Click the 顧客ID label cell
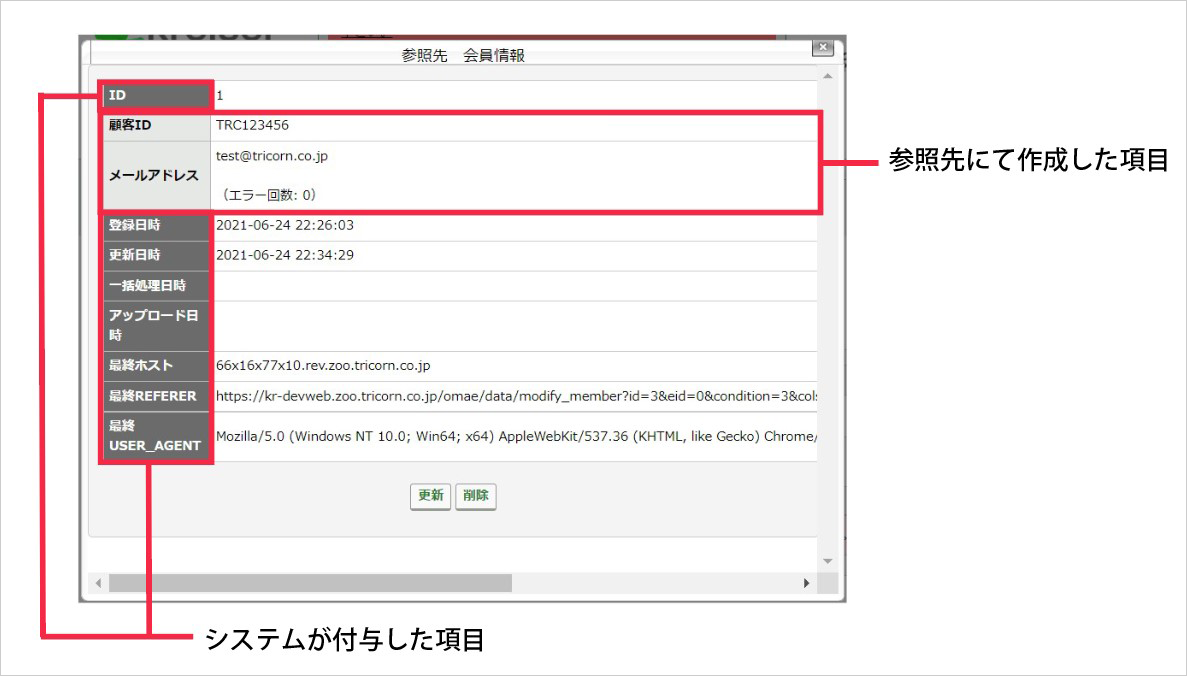This screenshot has height=676, width=1187. (x=157, y=125)
